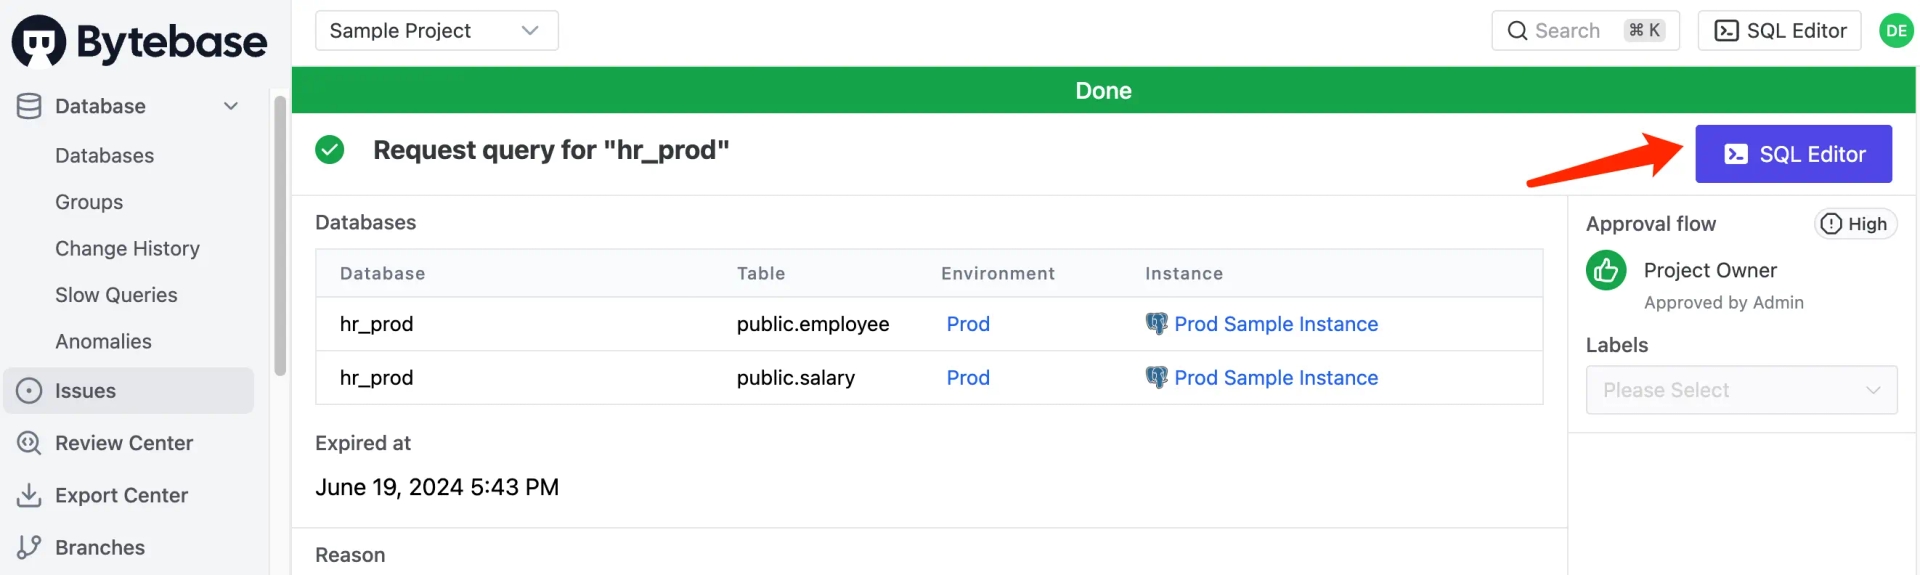This screenshot has width=1920, height=575.
Task: Click the purple SQL Editor button
Action: tap(1793, 154)
